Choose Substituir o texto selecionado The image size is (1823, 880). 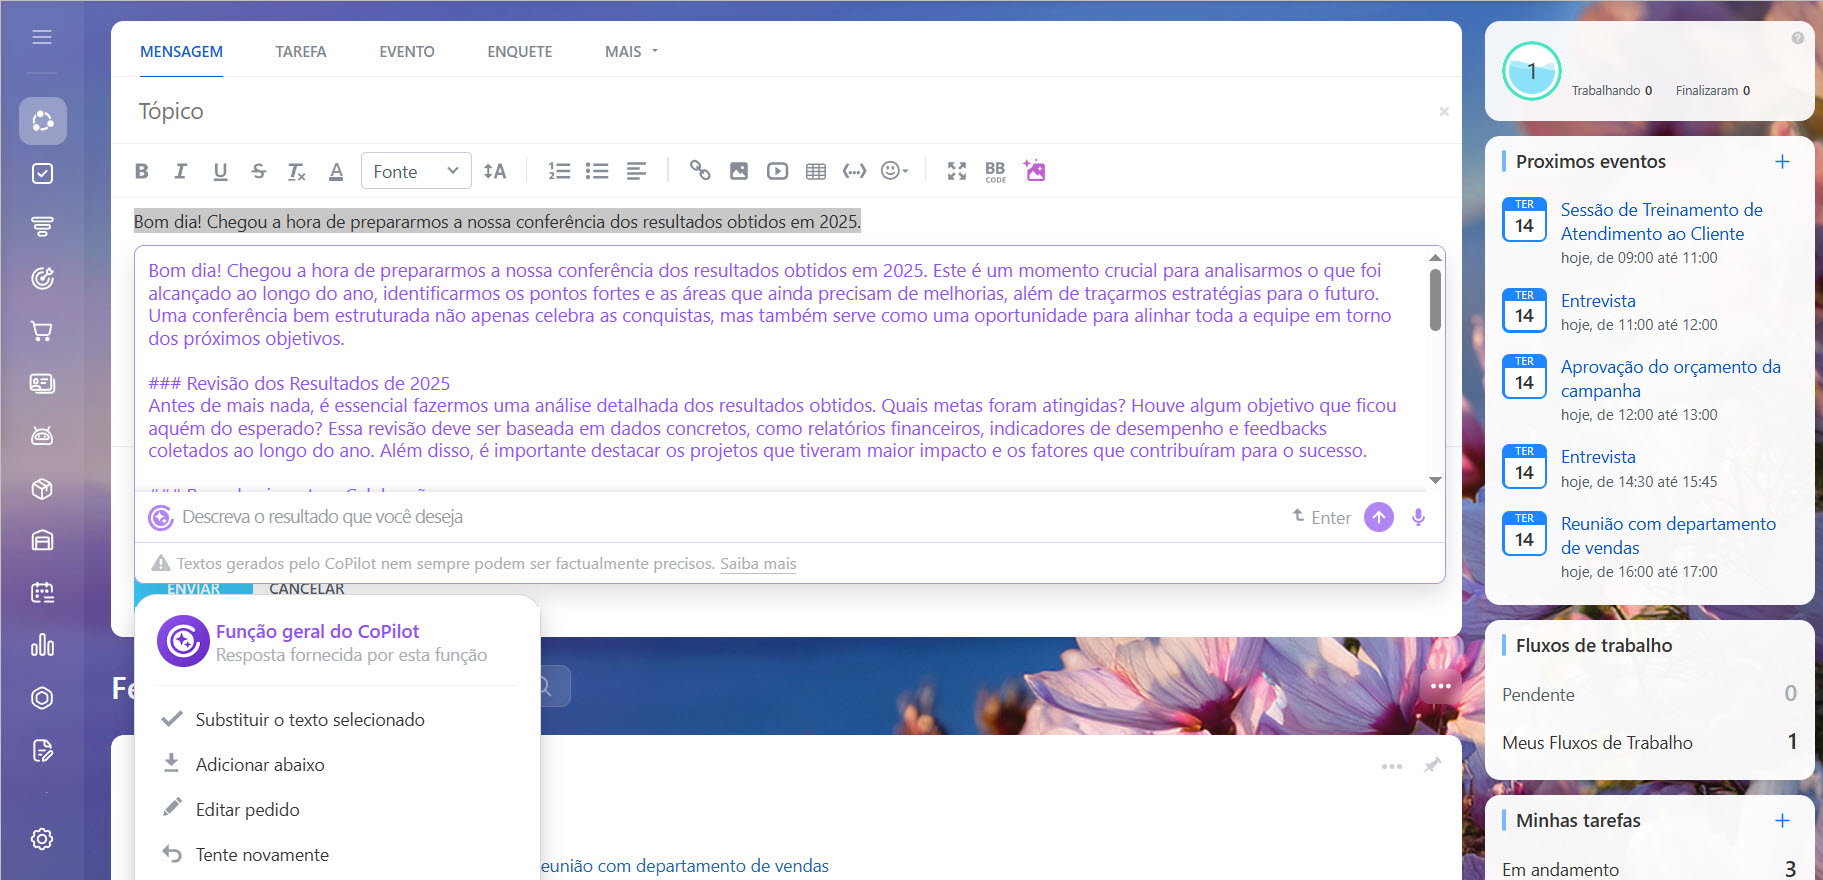(310, 720)
